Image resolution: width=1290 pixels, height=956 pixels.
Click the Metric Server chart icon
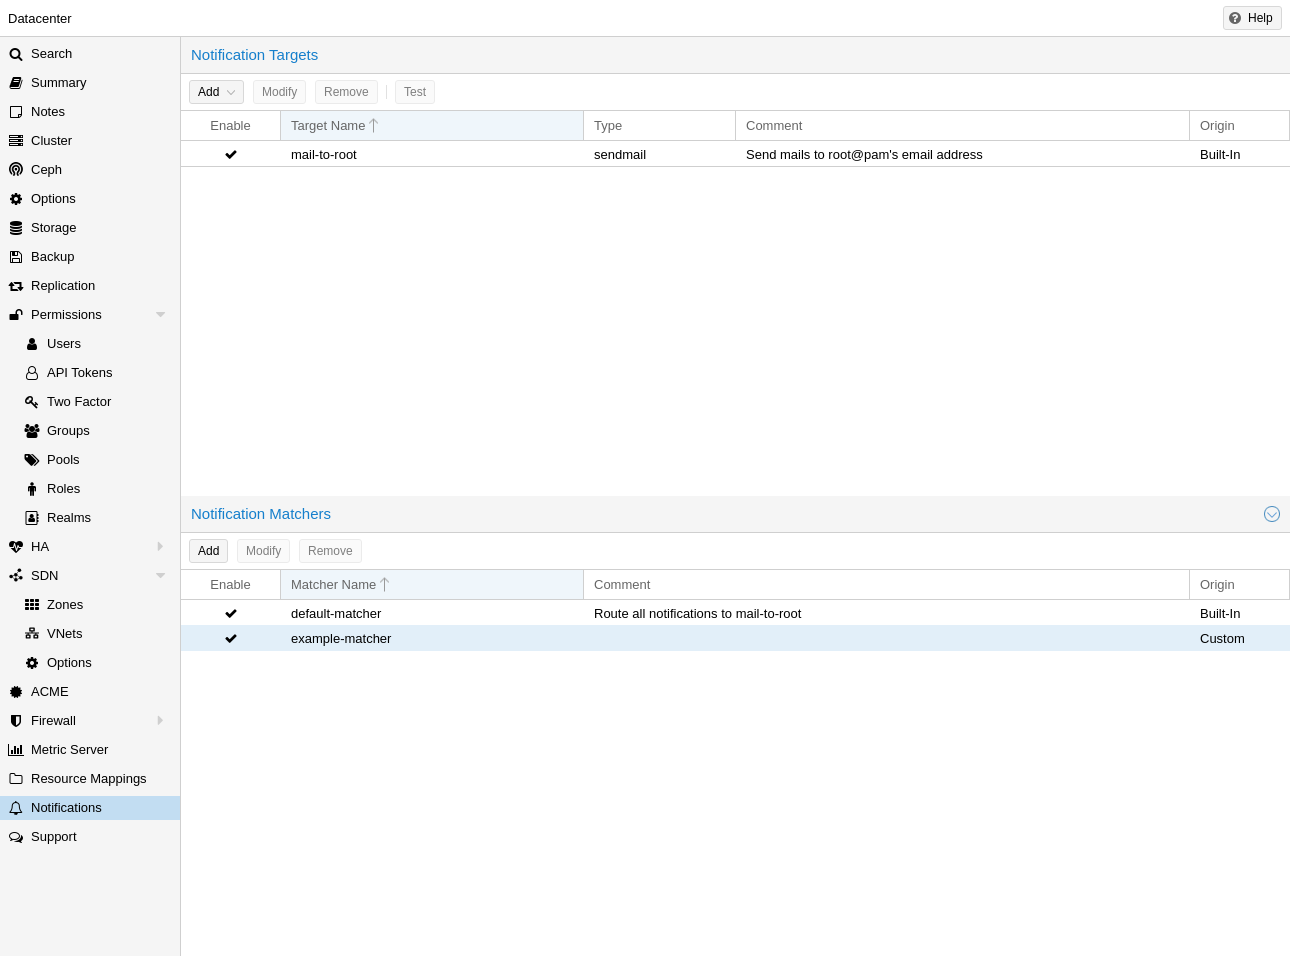[16, 750]
